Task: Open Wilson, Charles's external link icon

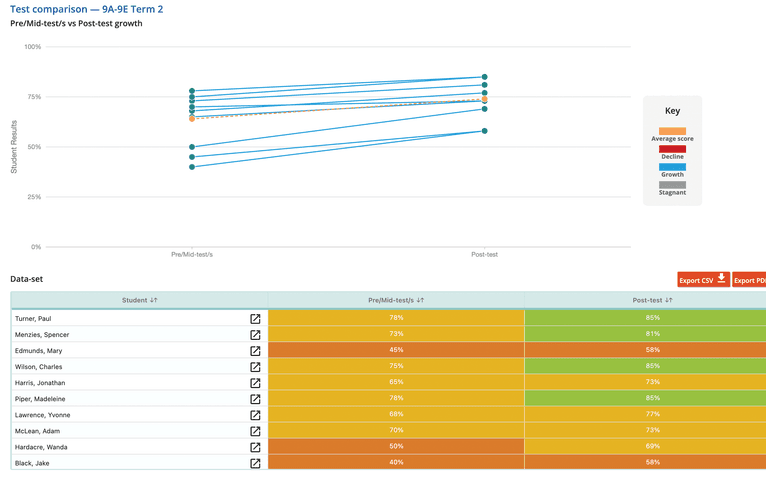Action: point(255,367)
